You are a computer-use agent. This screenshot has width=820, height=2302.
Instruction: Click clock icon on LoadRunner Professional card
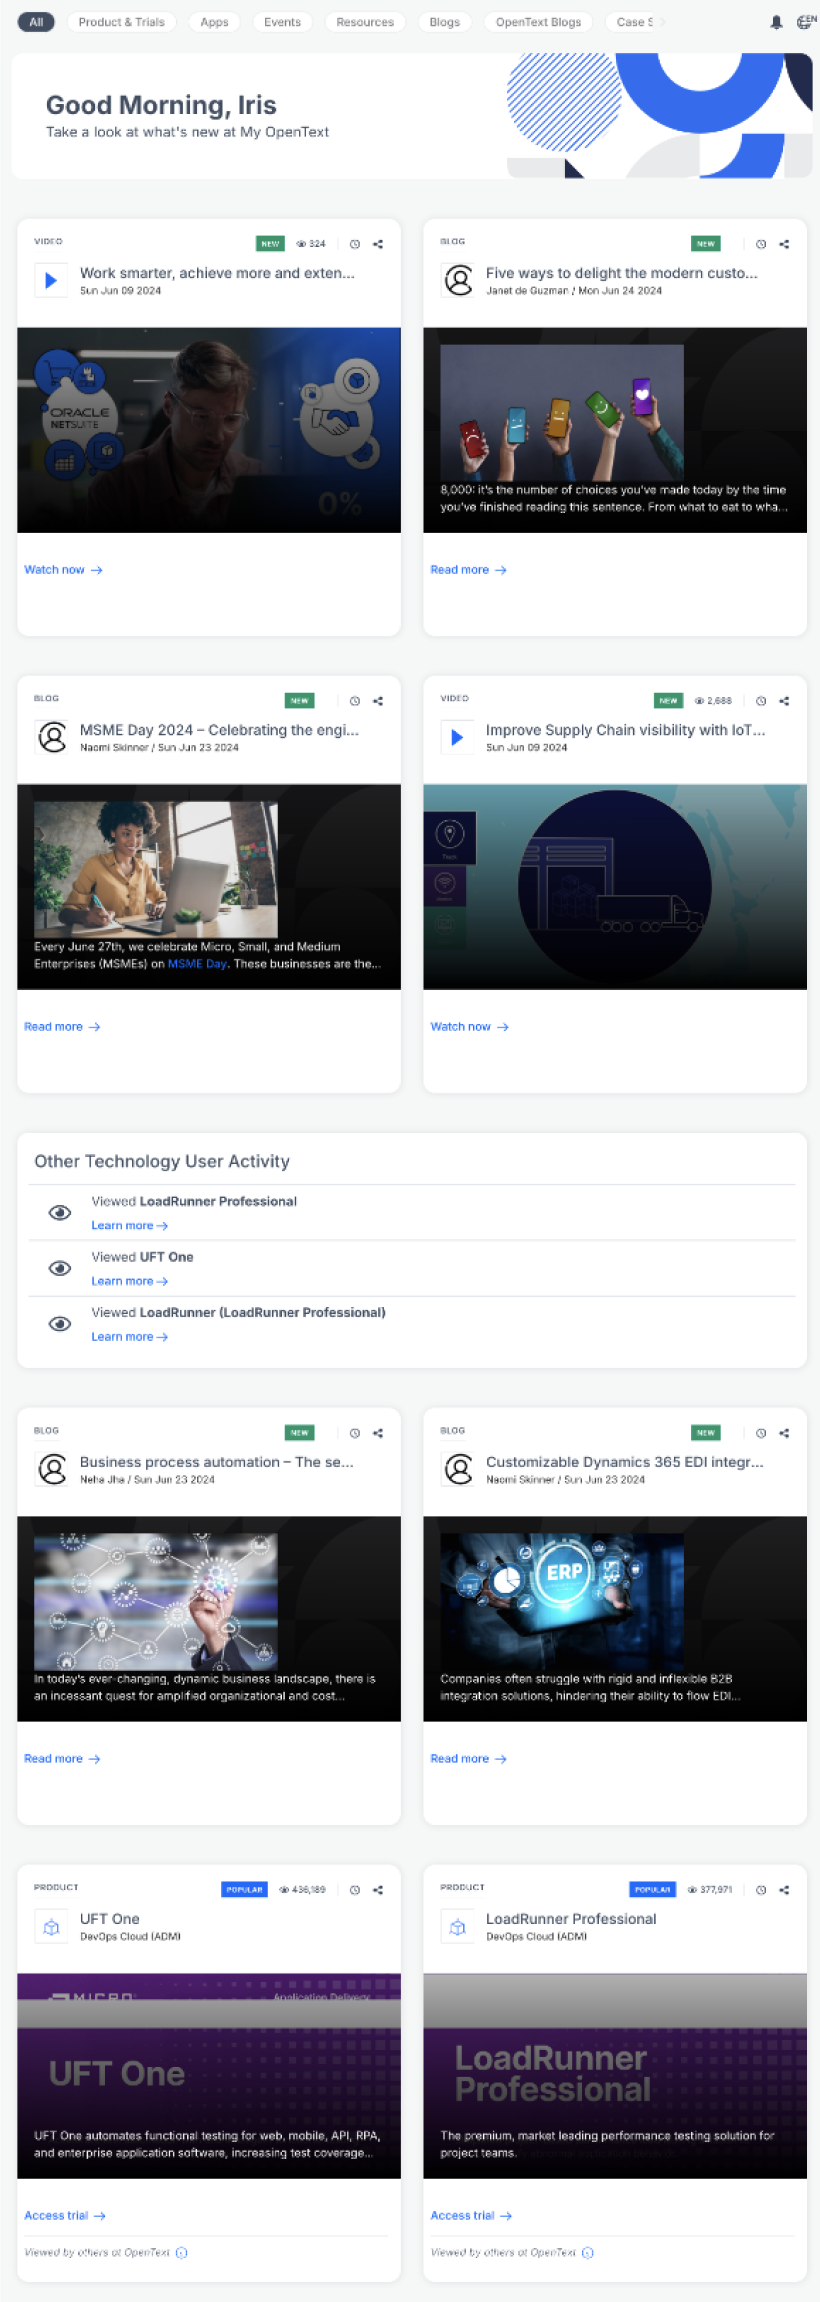click(761, 1890)
